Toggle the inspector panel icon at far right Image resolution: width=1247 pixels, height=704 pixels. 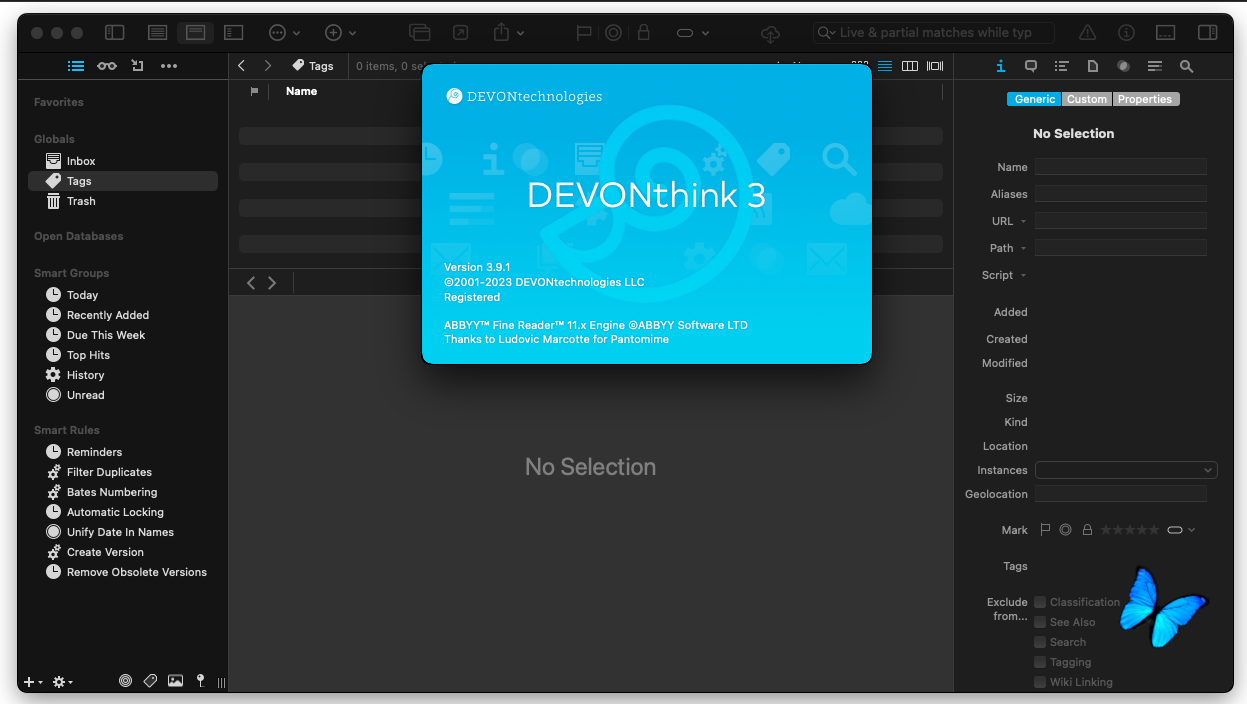(x=1208, y=33)
